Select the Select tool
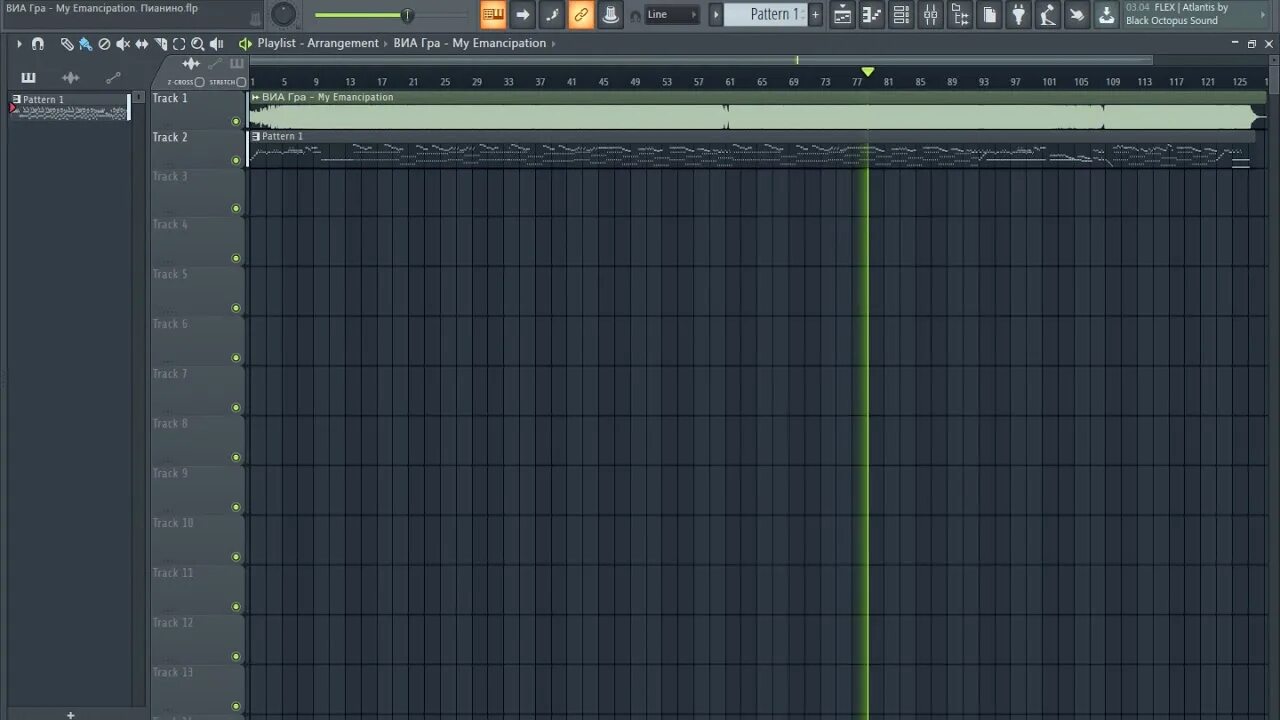The image size is (1280, 720). [x=179, y=44]
